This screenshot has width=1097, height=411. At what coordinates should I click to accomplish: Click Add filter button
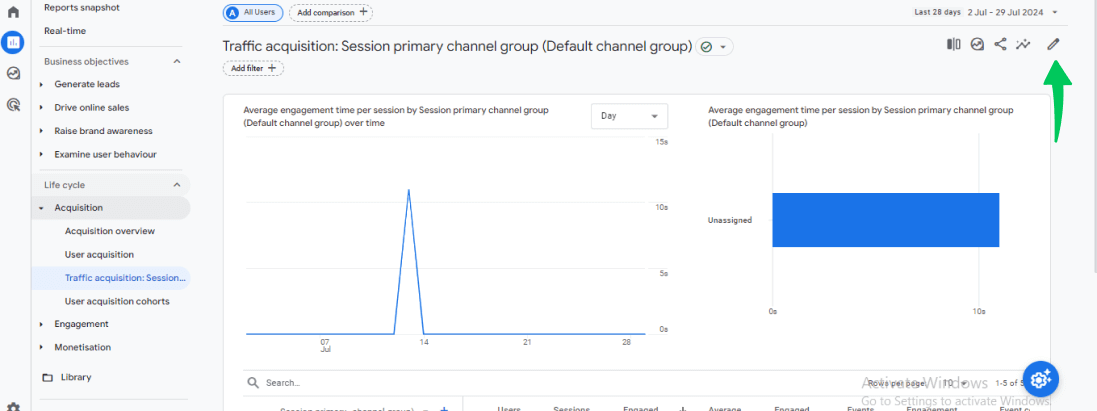[x=253, y=69]
